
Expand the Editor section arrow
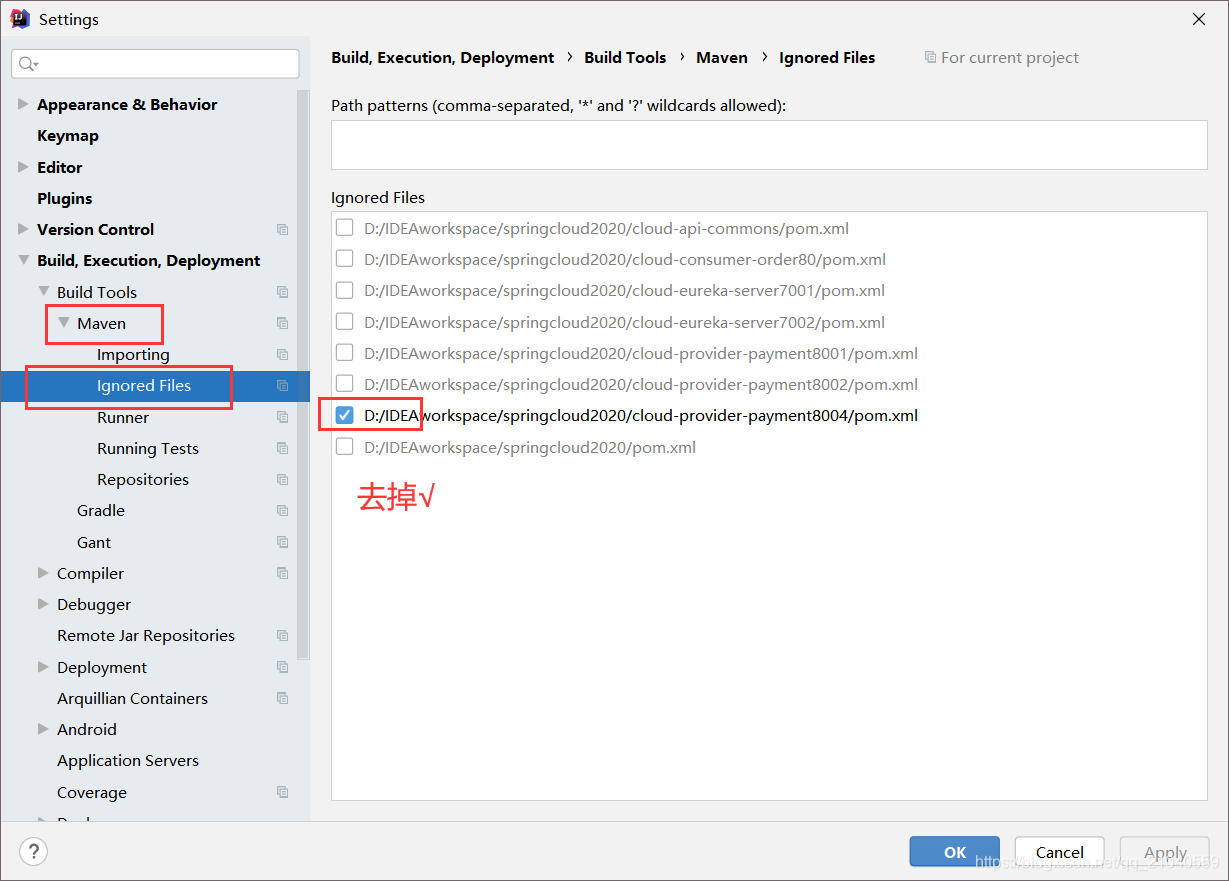(23, 167)
